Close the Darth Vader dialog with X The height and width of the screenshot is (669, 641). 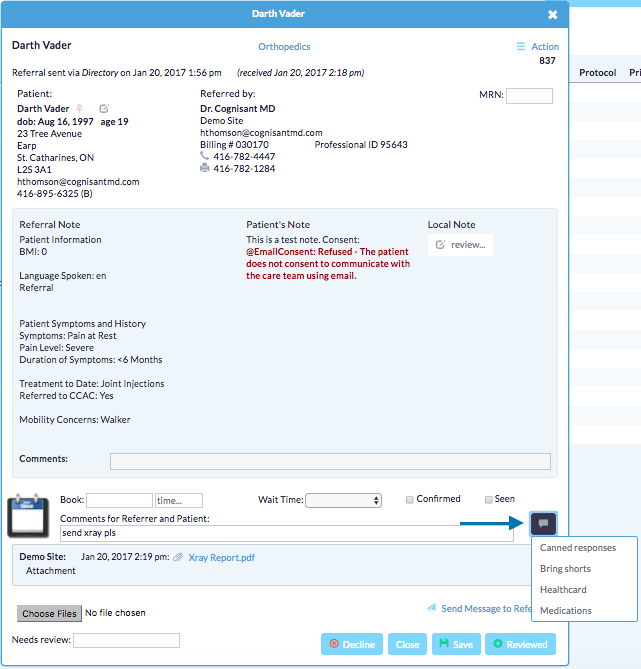(553, 15)
